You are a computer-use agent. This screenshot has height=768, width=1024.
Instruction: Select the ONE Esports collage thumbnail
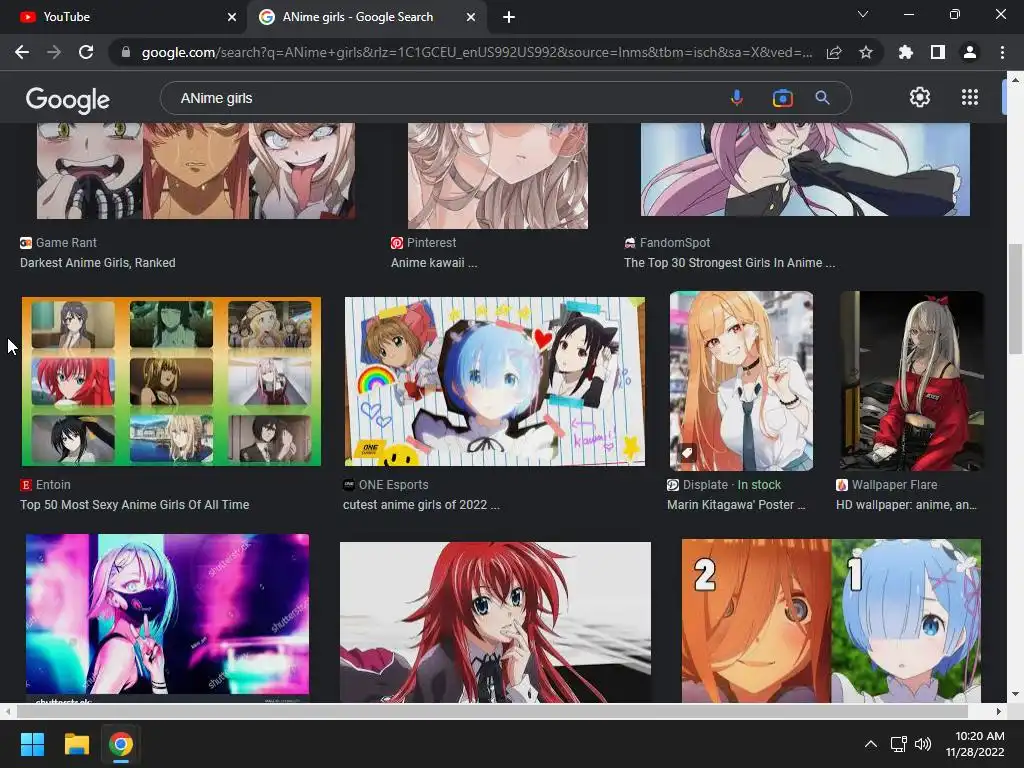494,381
